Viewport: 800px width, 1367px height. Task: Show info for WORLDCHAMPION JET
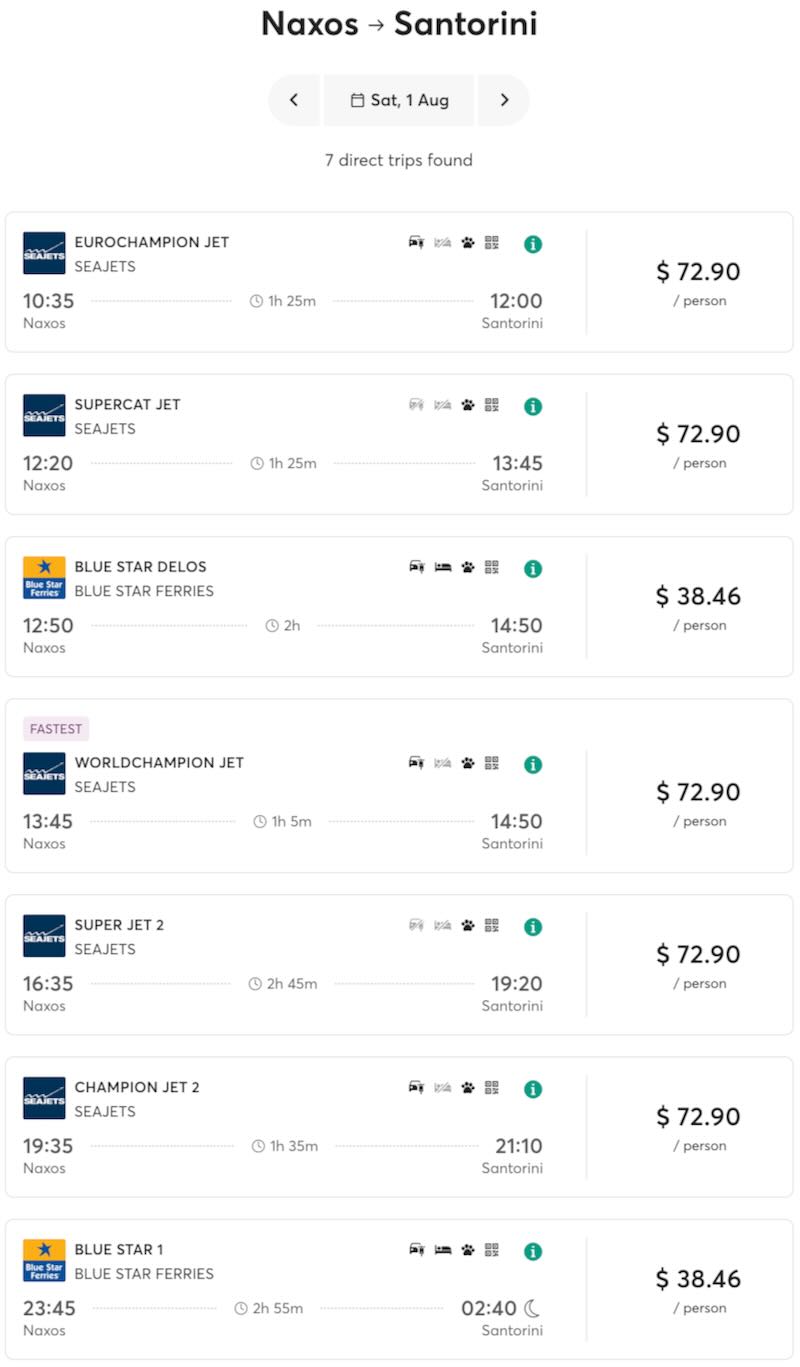(533, 764)
